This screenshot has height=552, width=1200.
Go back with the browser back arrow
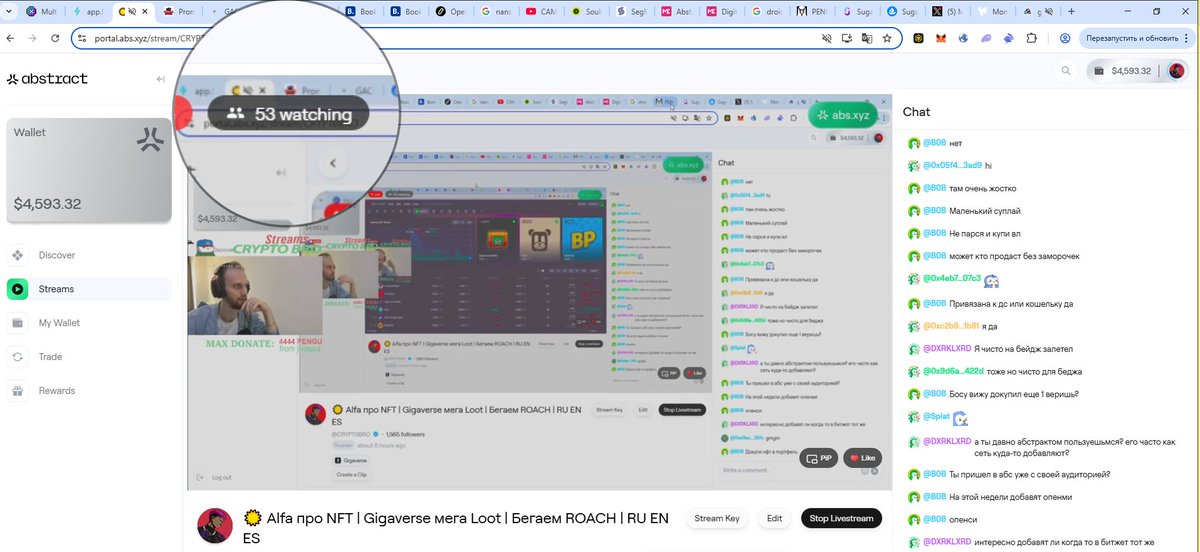pyautogui.click(x=10, y=38)
